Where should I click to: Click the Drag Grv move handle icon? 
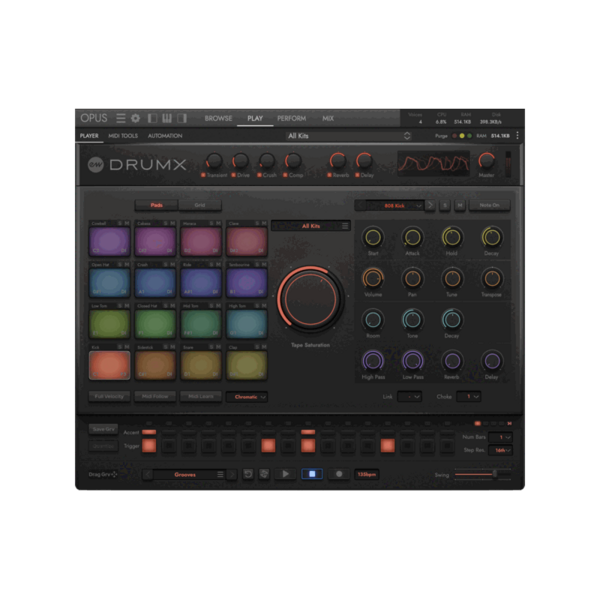114,474
